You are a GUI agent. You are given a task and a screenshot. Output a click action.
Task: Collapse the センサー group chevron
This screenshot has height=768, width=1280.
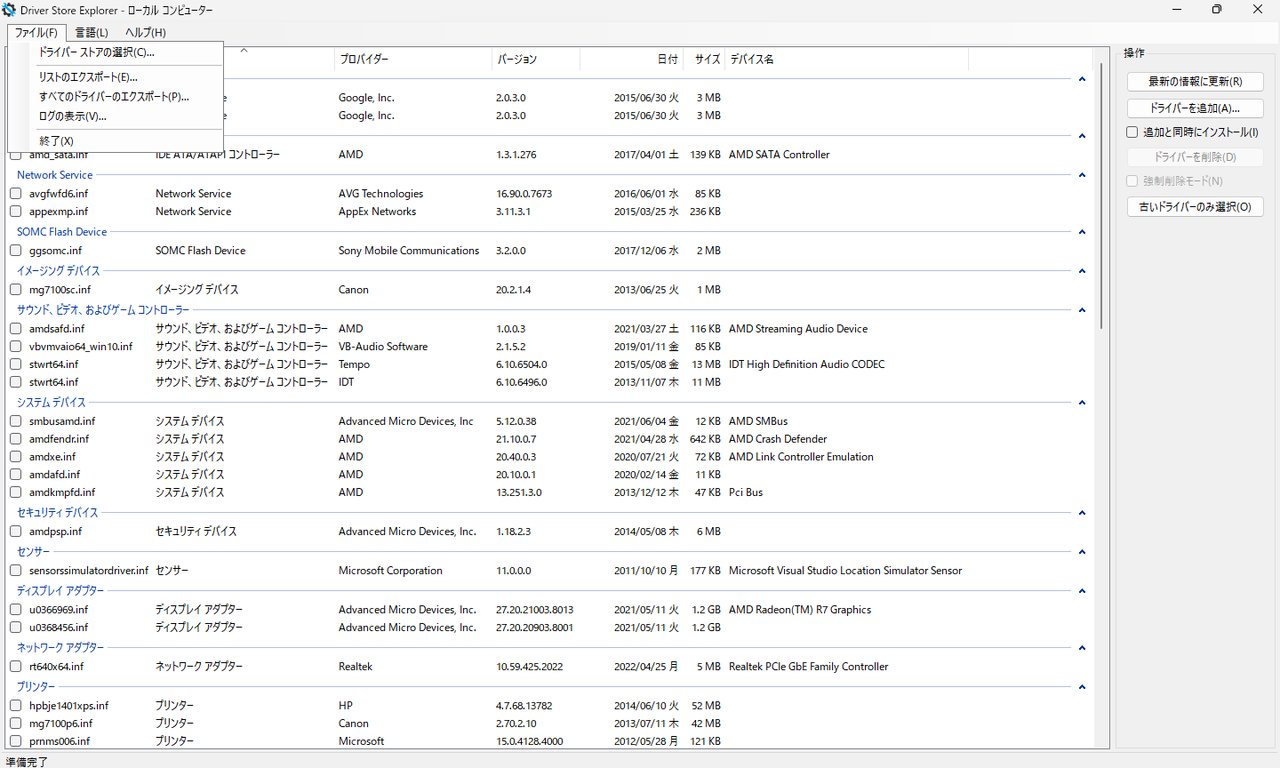1082,552
